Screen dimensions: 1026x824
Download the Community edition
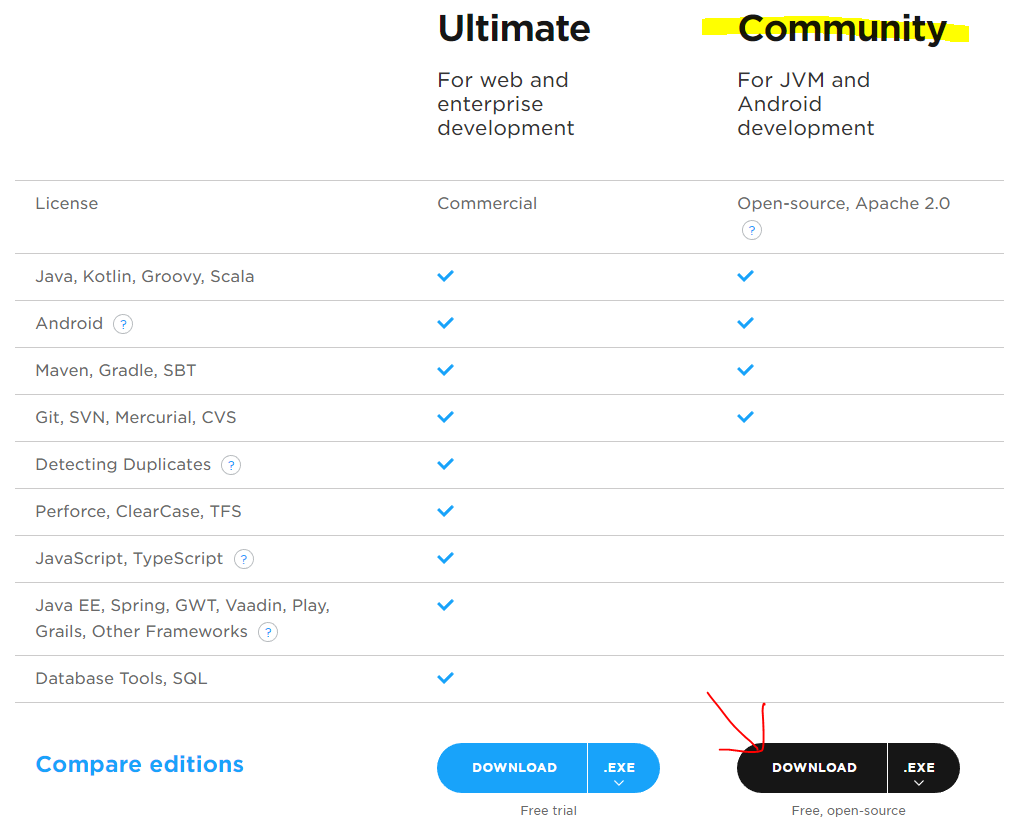click(x=812, y=768)
